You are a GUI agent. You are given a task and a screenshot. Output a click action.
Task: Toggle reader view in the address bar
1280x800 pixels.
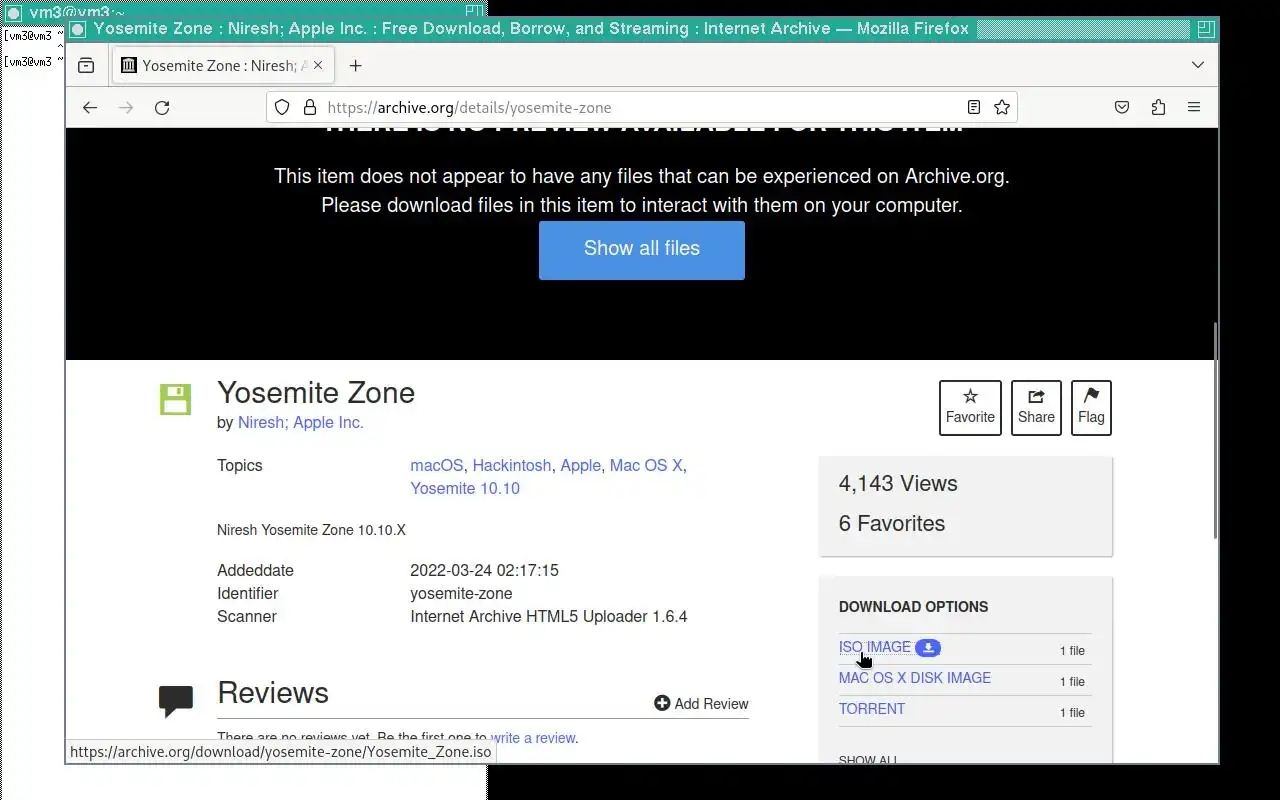tap(973, 107)
